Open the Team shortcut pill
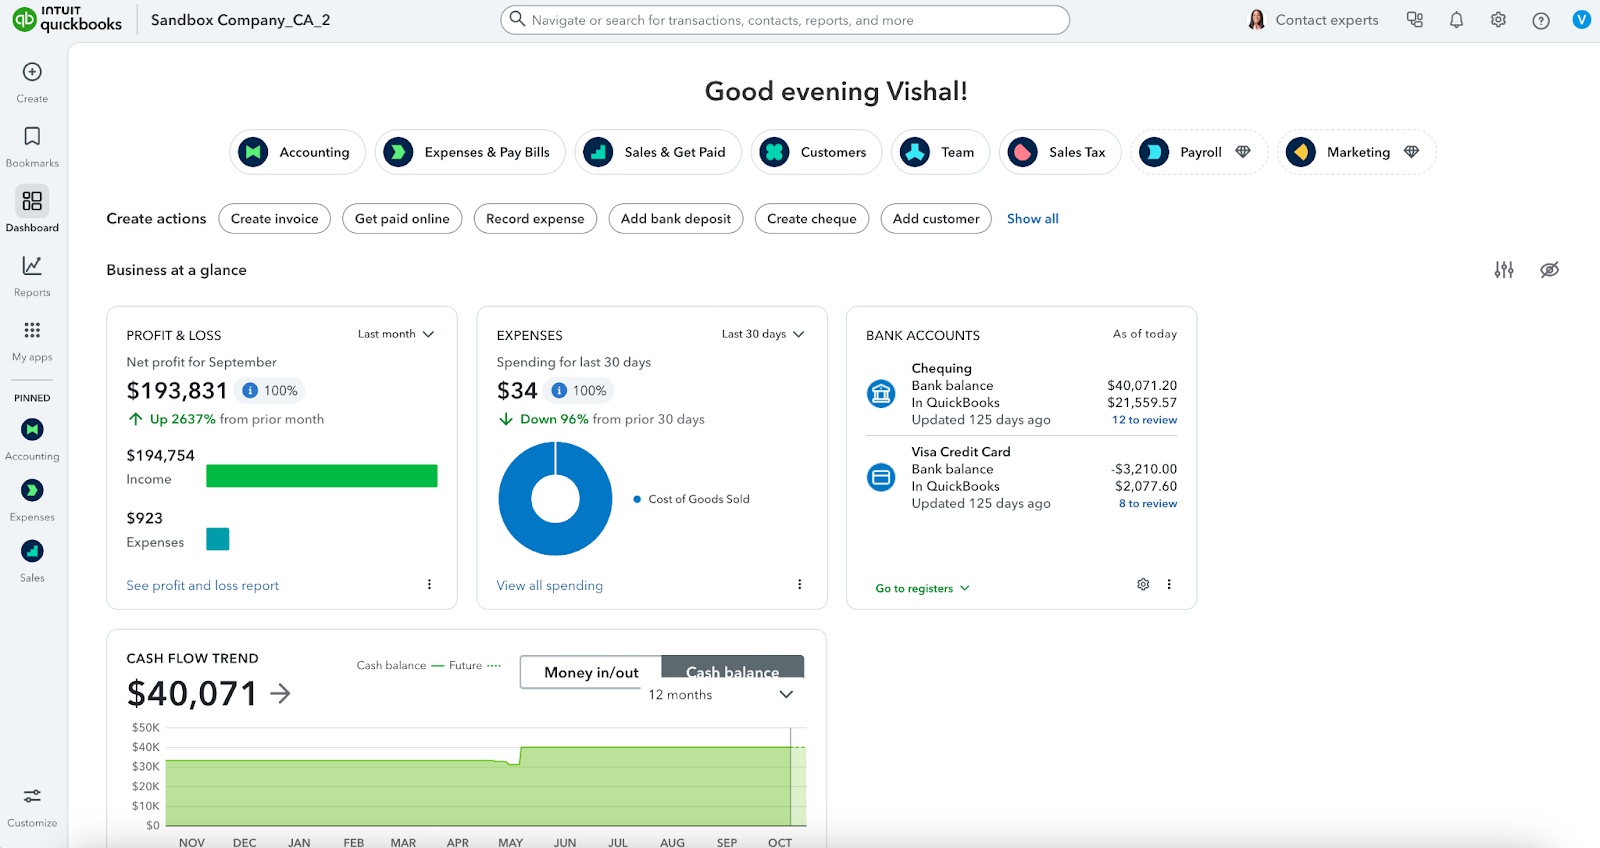The width and height of the screenshot is (1600, 848). pyautogui.click(x=940, y=152)
